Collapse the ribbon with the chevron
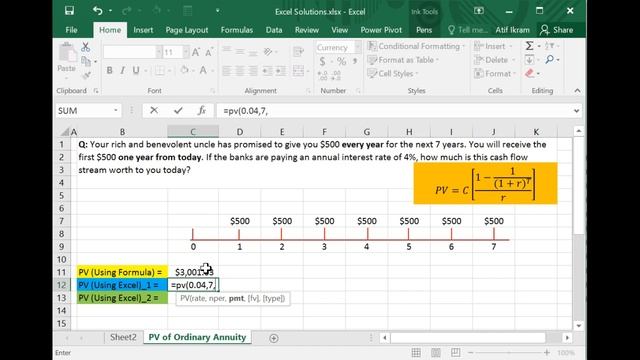The width and height of the screenshot is (640, 360). pyautogui.click(x=577, y=91)
